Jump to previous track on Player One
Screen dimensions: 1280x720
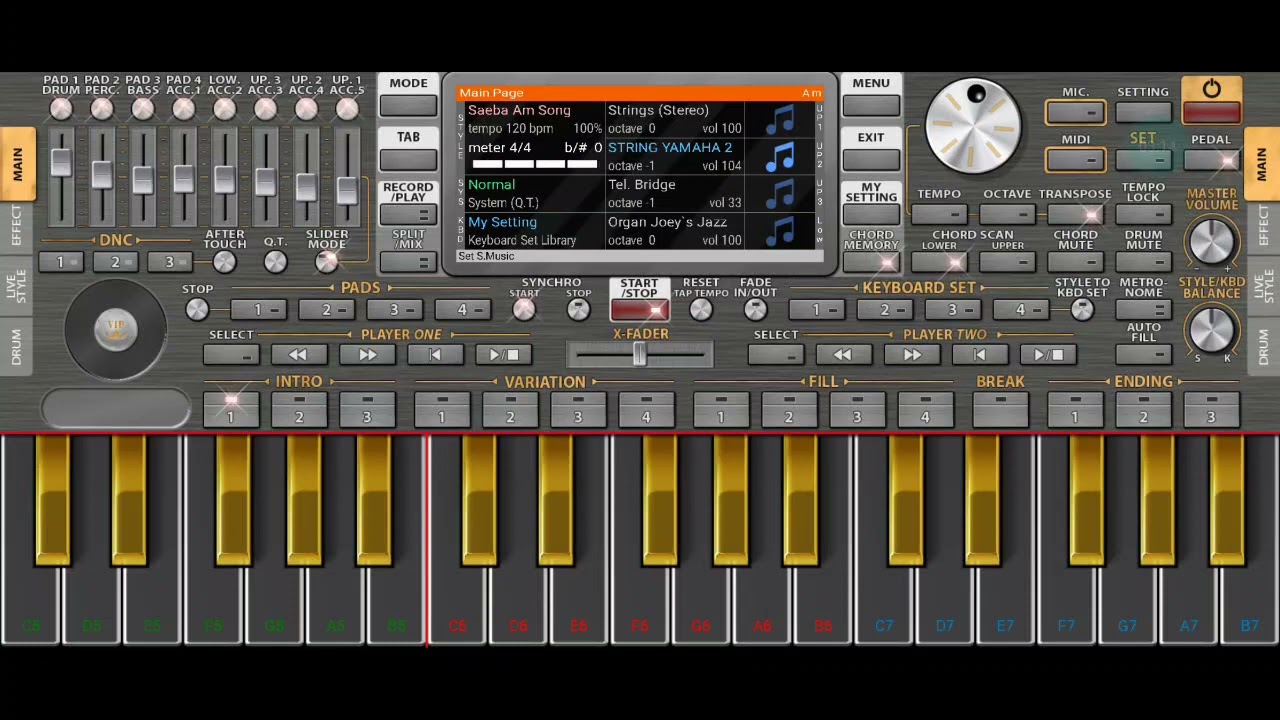coord(435,355)
